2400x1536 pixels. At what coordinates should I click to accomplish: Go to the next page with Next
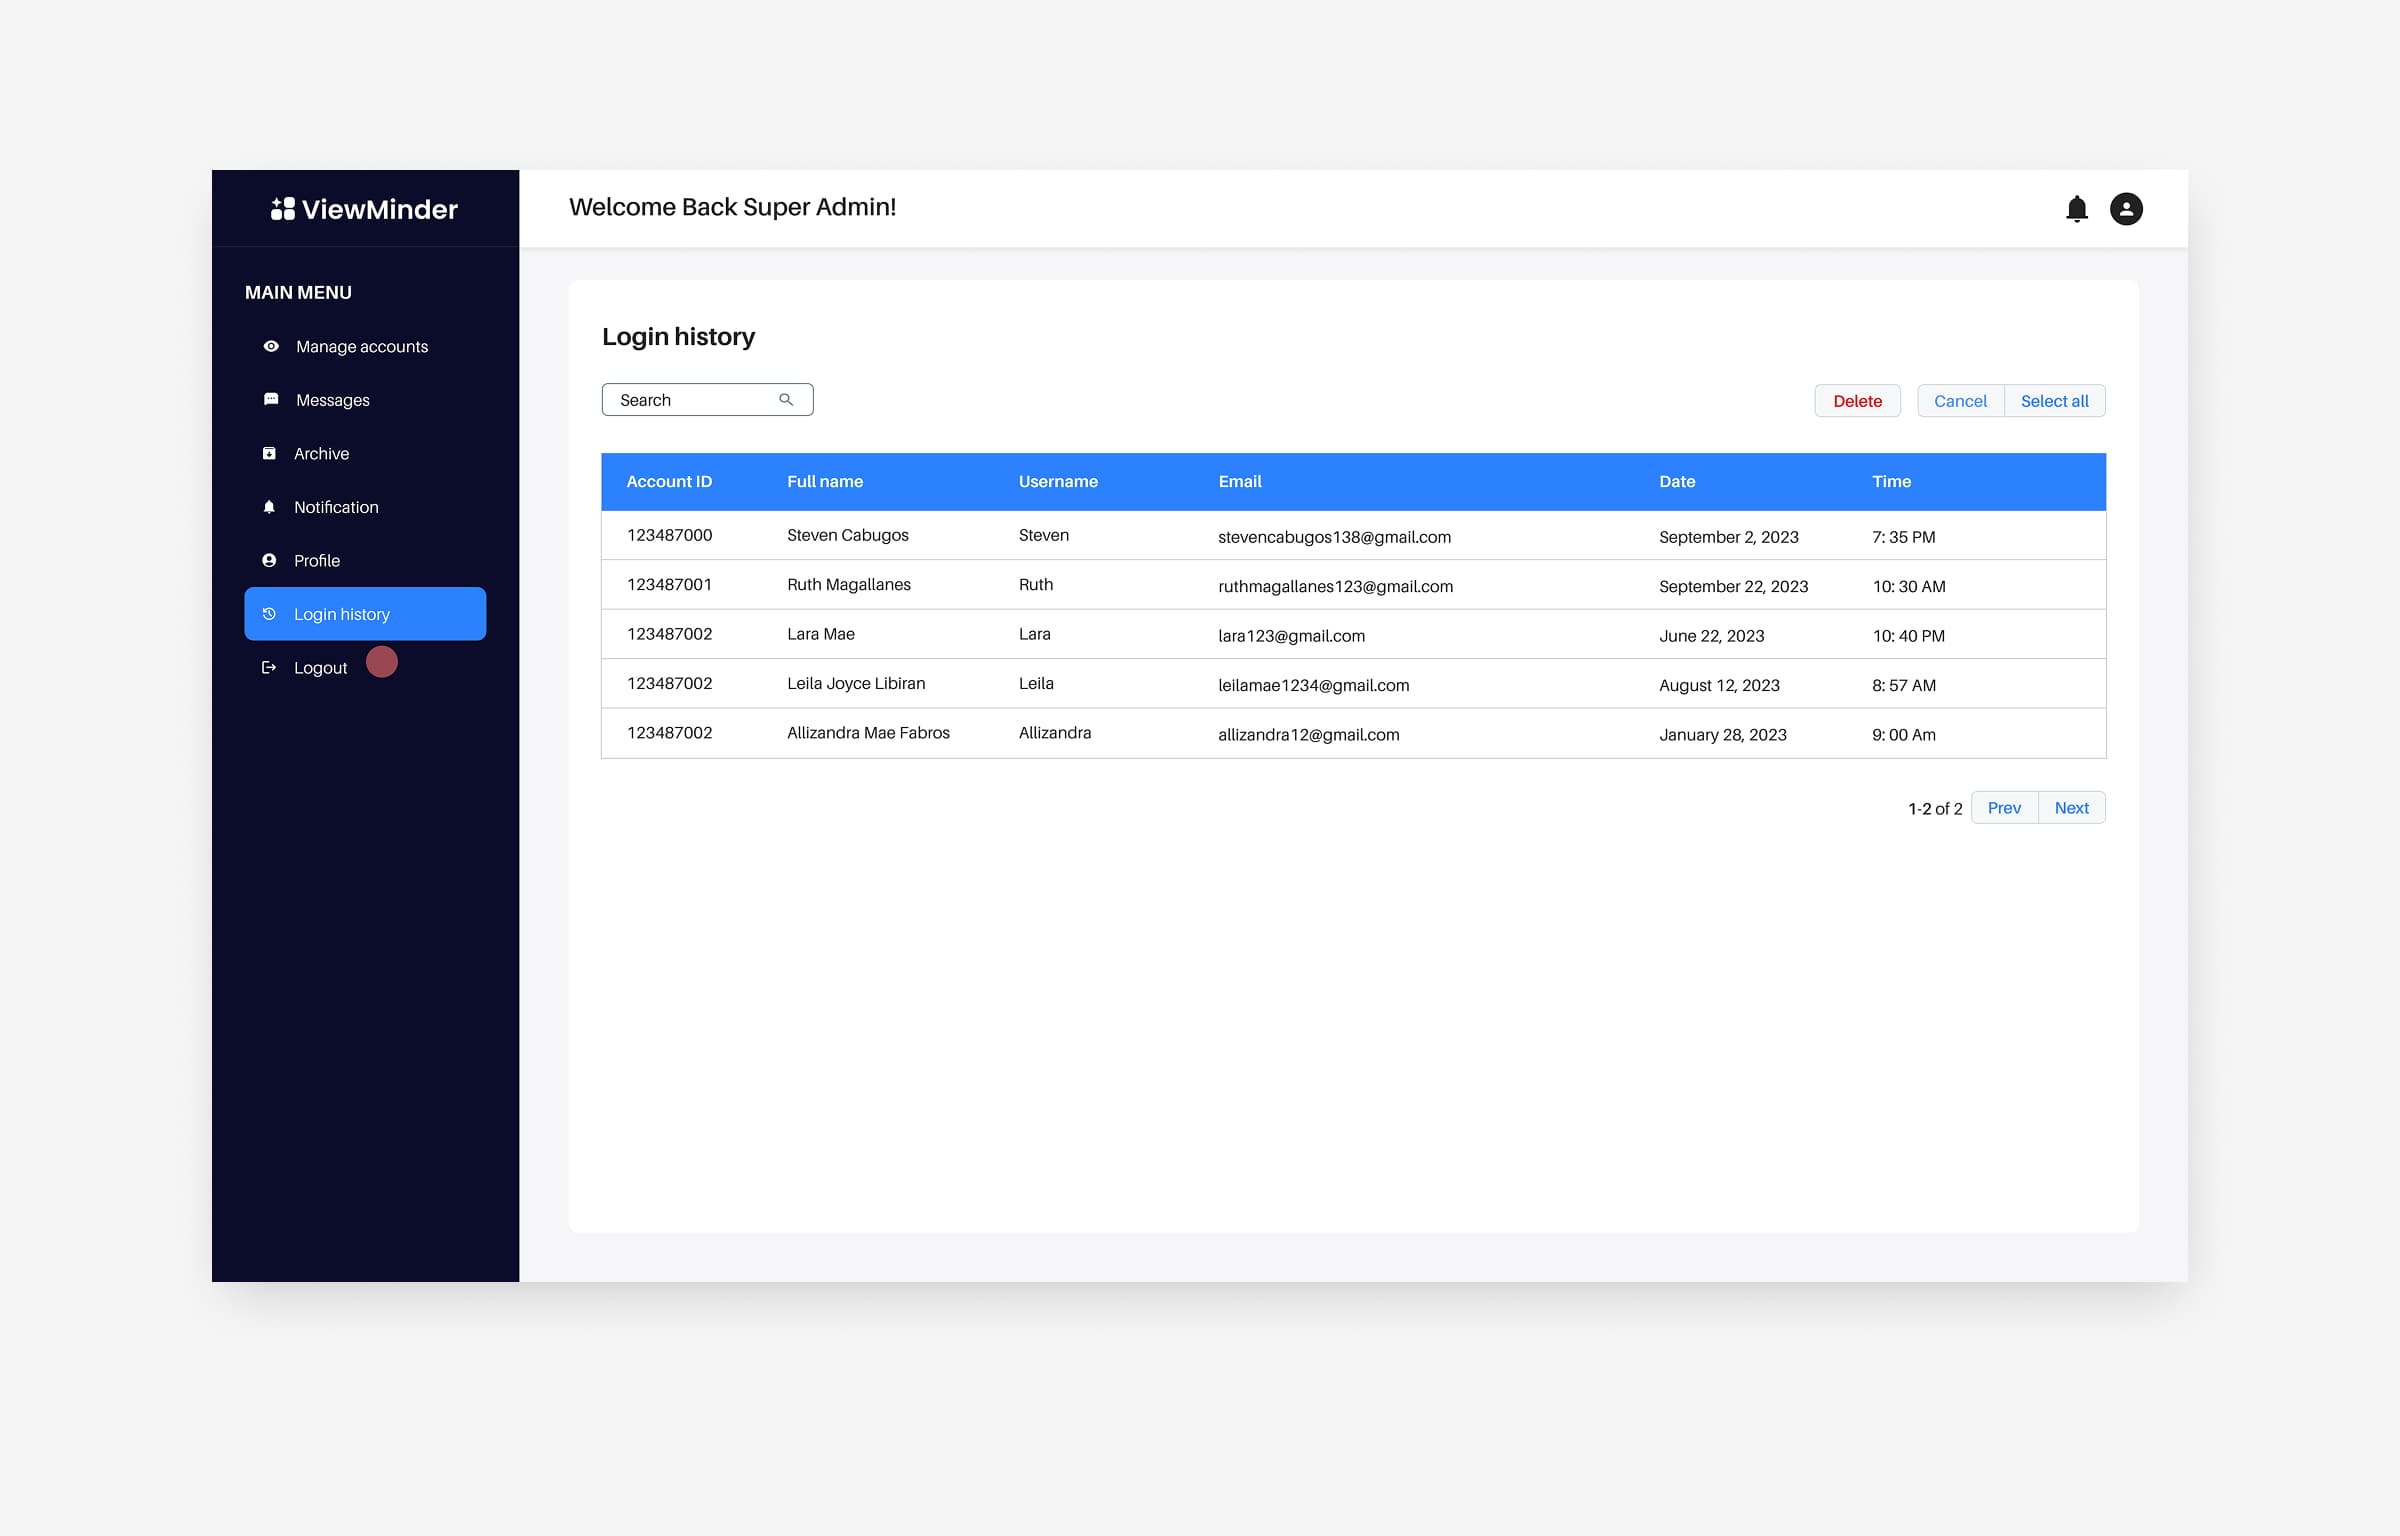pos(2071,807)
